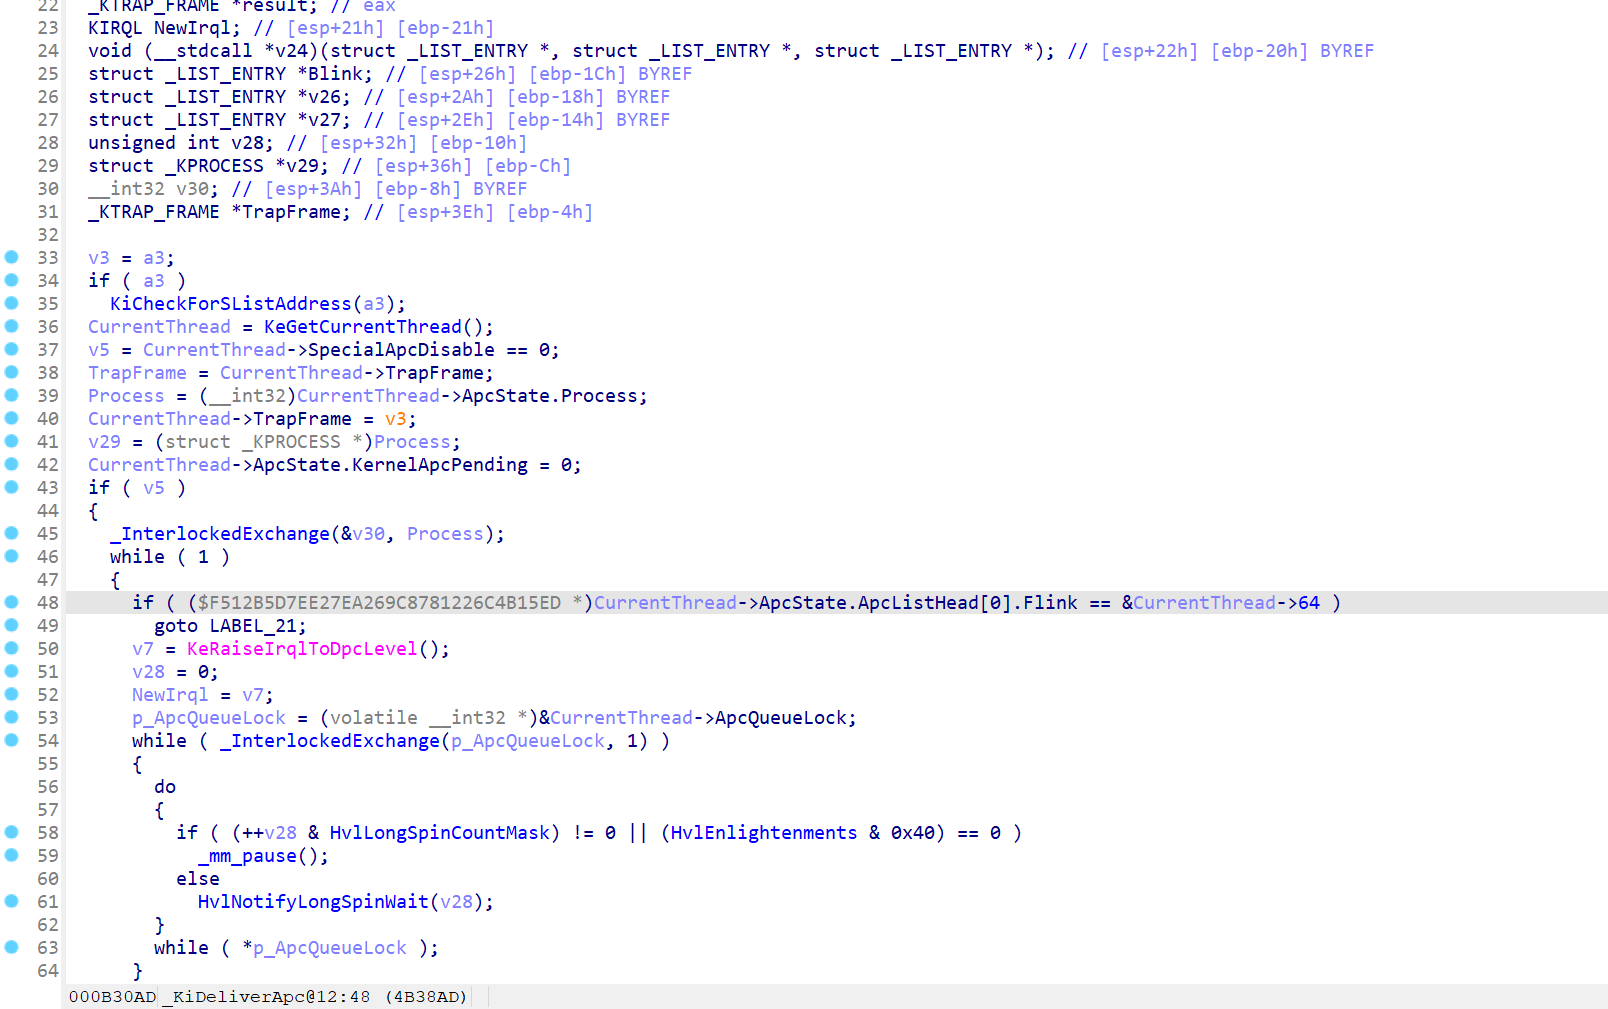This screenshot has width=1608, height=1009.
Task: Click the $F512B5D7EE27EA269C8781226C4B15ED type cast
Action: 379,603
